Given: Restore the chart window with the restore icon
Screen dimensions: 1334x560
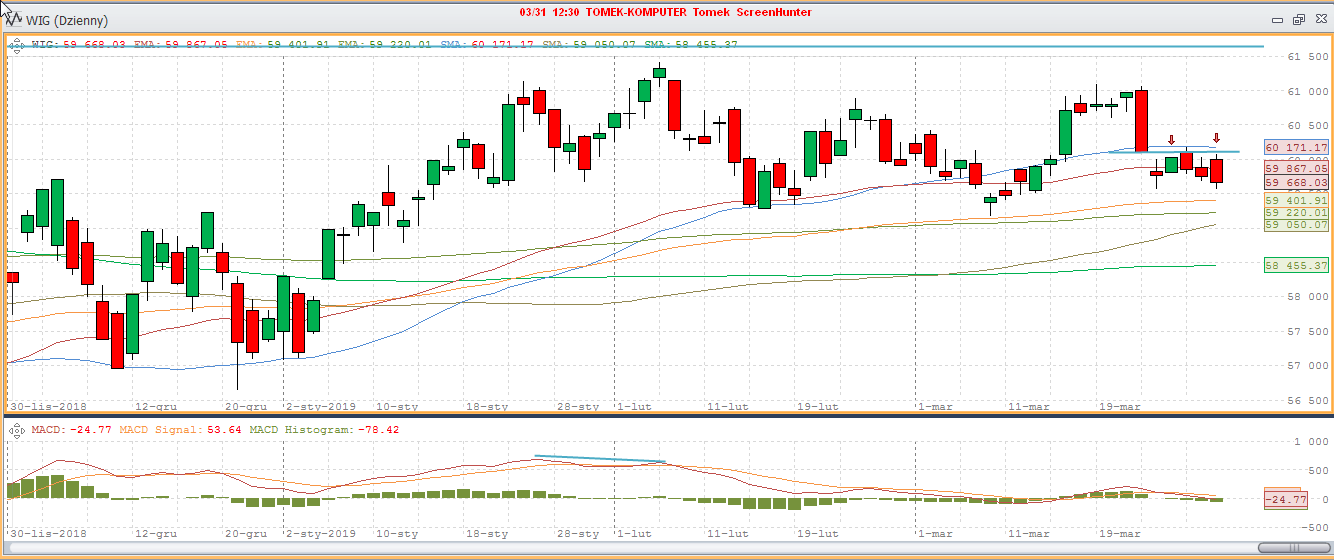Looking at the screenshot, I should click(x=1298, y=20).
